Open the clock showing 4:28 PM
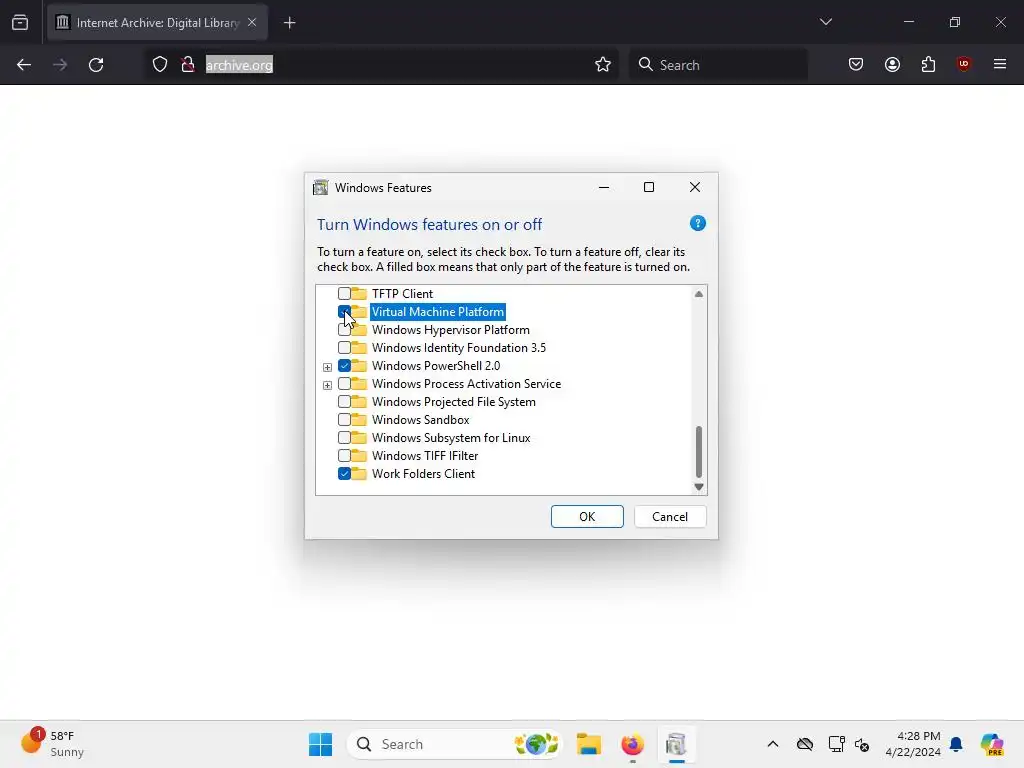Screen dimensions: 1024x768 tap(913, 744)
